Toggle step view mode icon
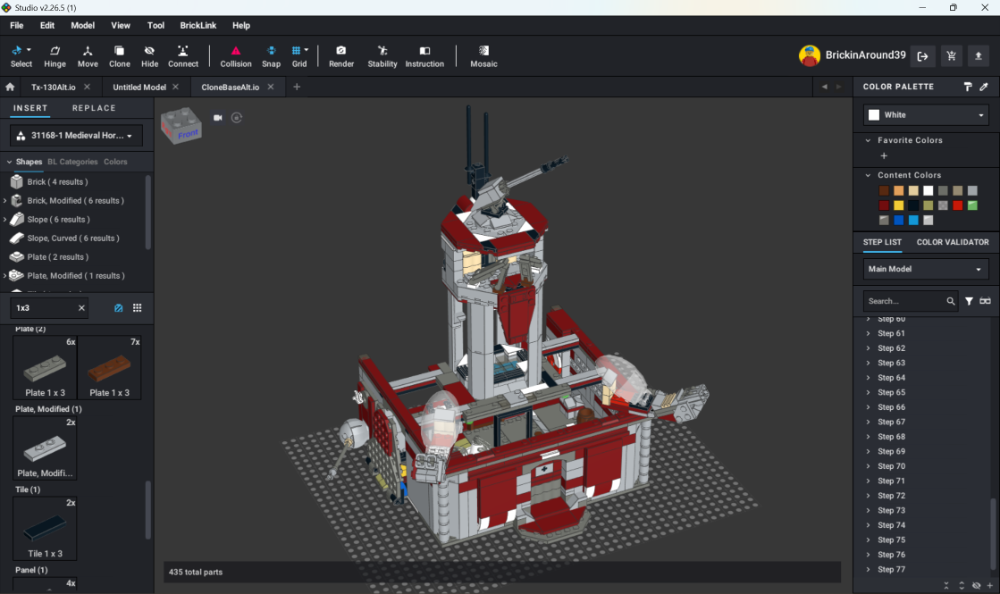The image size is (1000, 594). point(985,301)
